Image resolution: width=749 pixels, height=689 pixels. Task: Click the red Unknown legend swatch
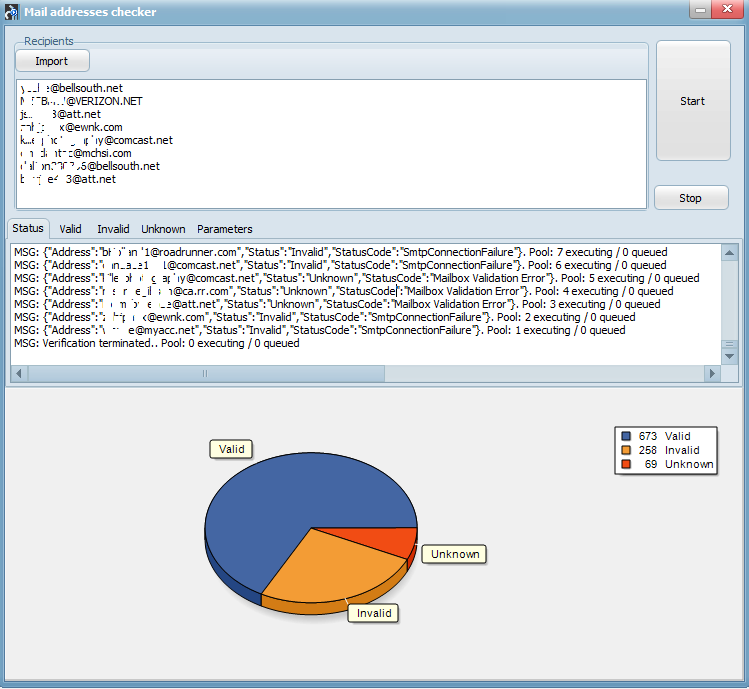[x=626, y=464]
